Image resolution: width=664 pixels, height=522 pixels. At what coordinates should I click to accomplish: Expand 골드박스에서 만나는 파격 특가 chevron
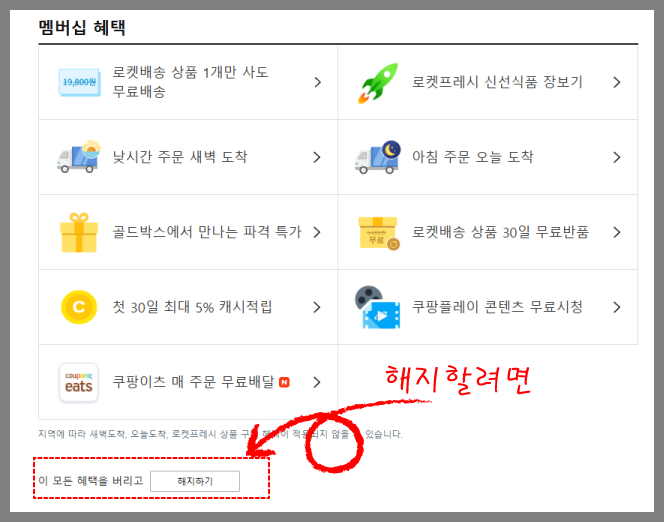click(317, 232)
